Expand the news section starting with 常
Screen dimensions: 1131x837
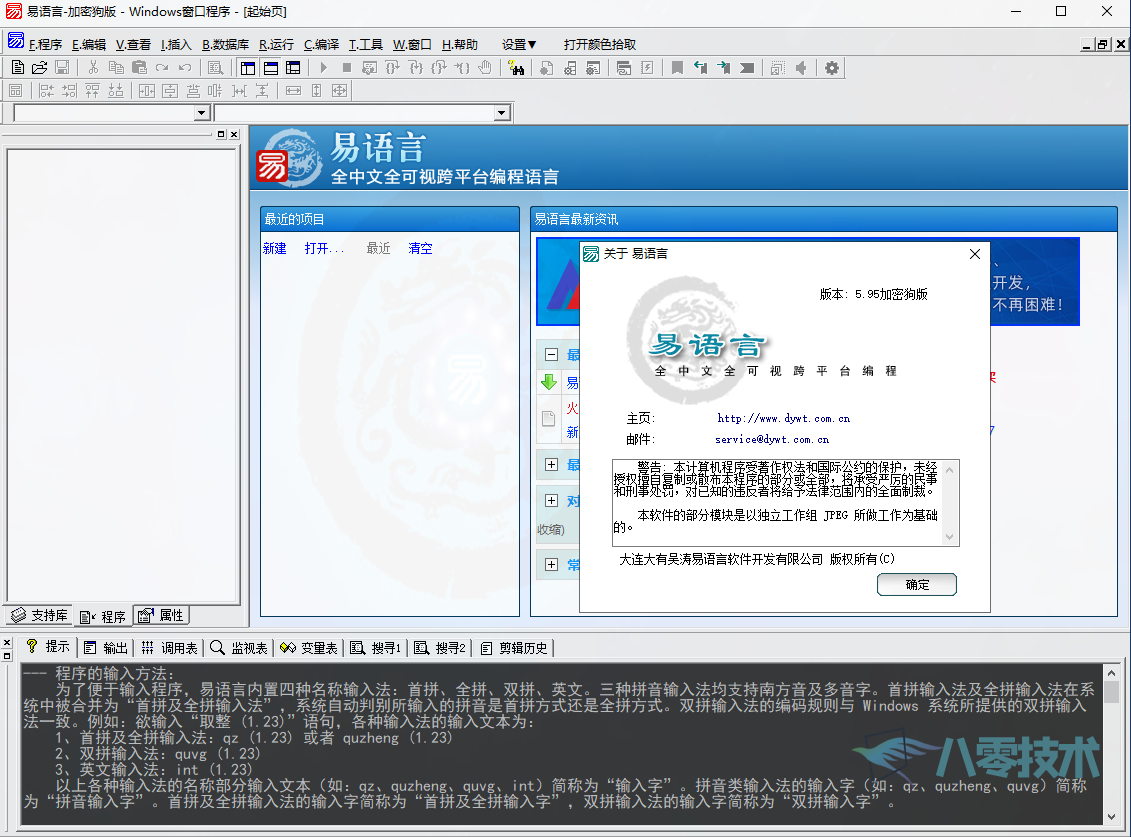coord(552,564)
